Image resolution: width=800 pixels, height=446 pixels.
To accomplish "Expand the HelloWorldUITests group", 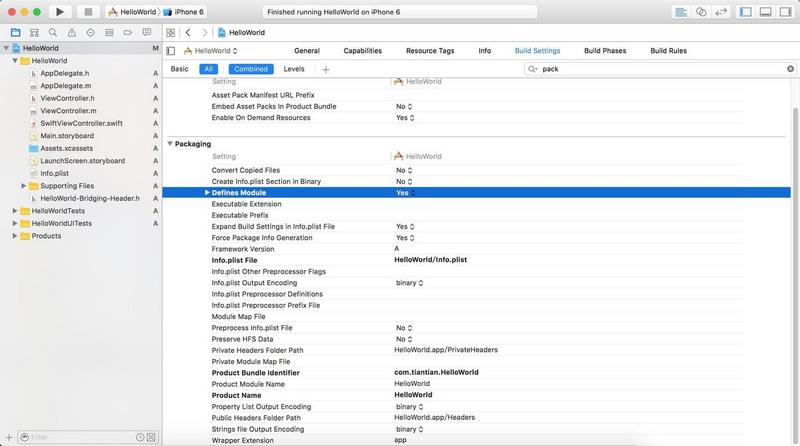I will (15, 224).
